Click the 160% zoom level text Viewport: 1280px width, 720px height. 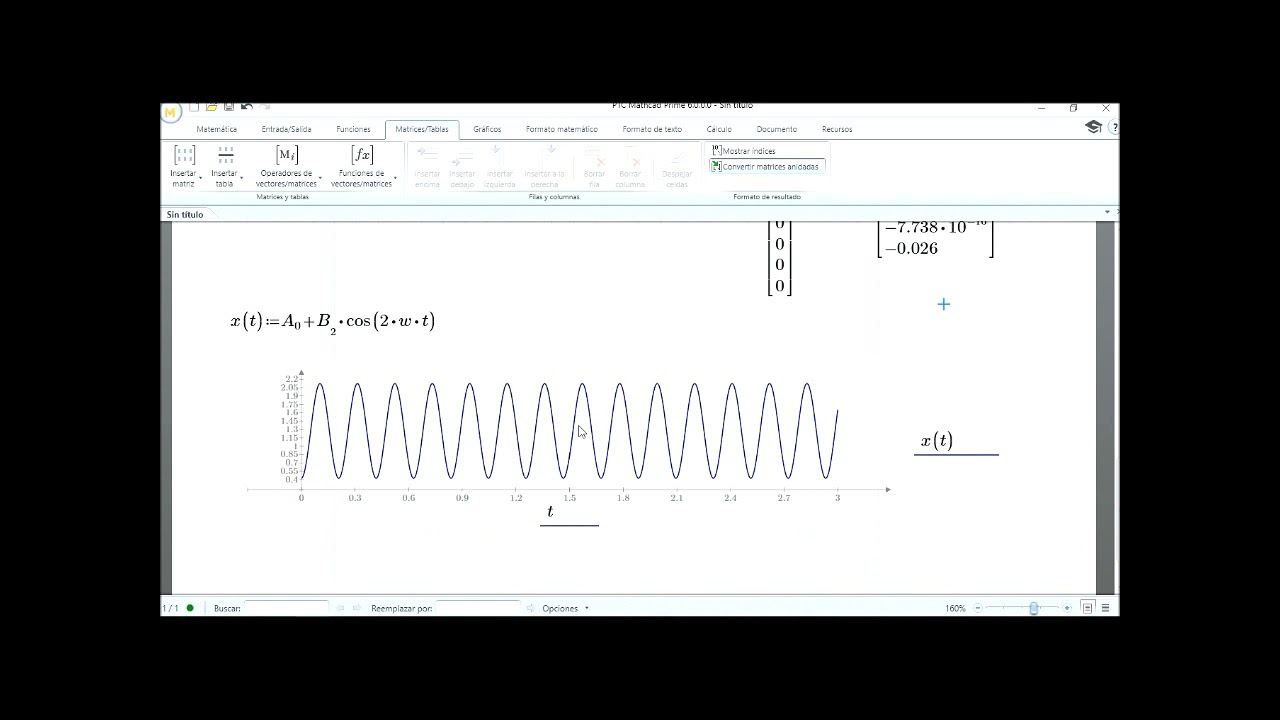pyautogui.click(x=955, y=608)
